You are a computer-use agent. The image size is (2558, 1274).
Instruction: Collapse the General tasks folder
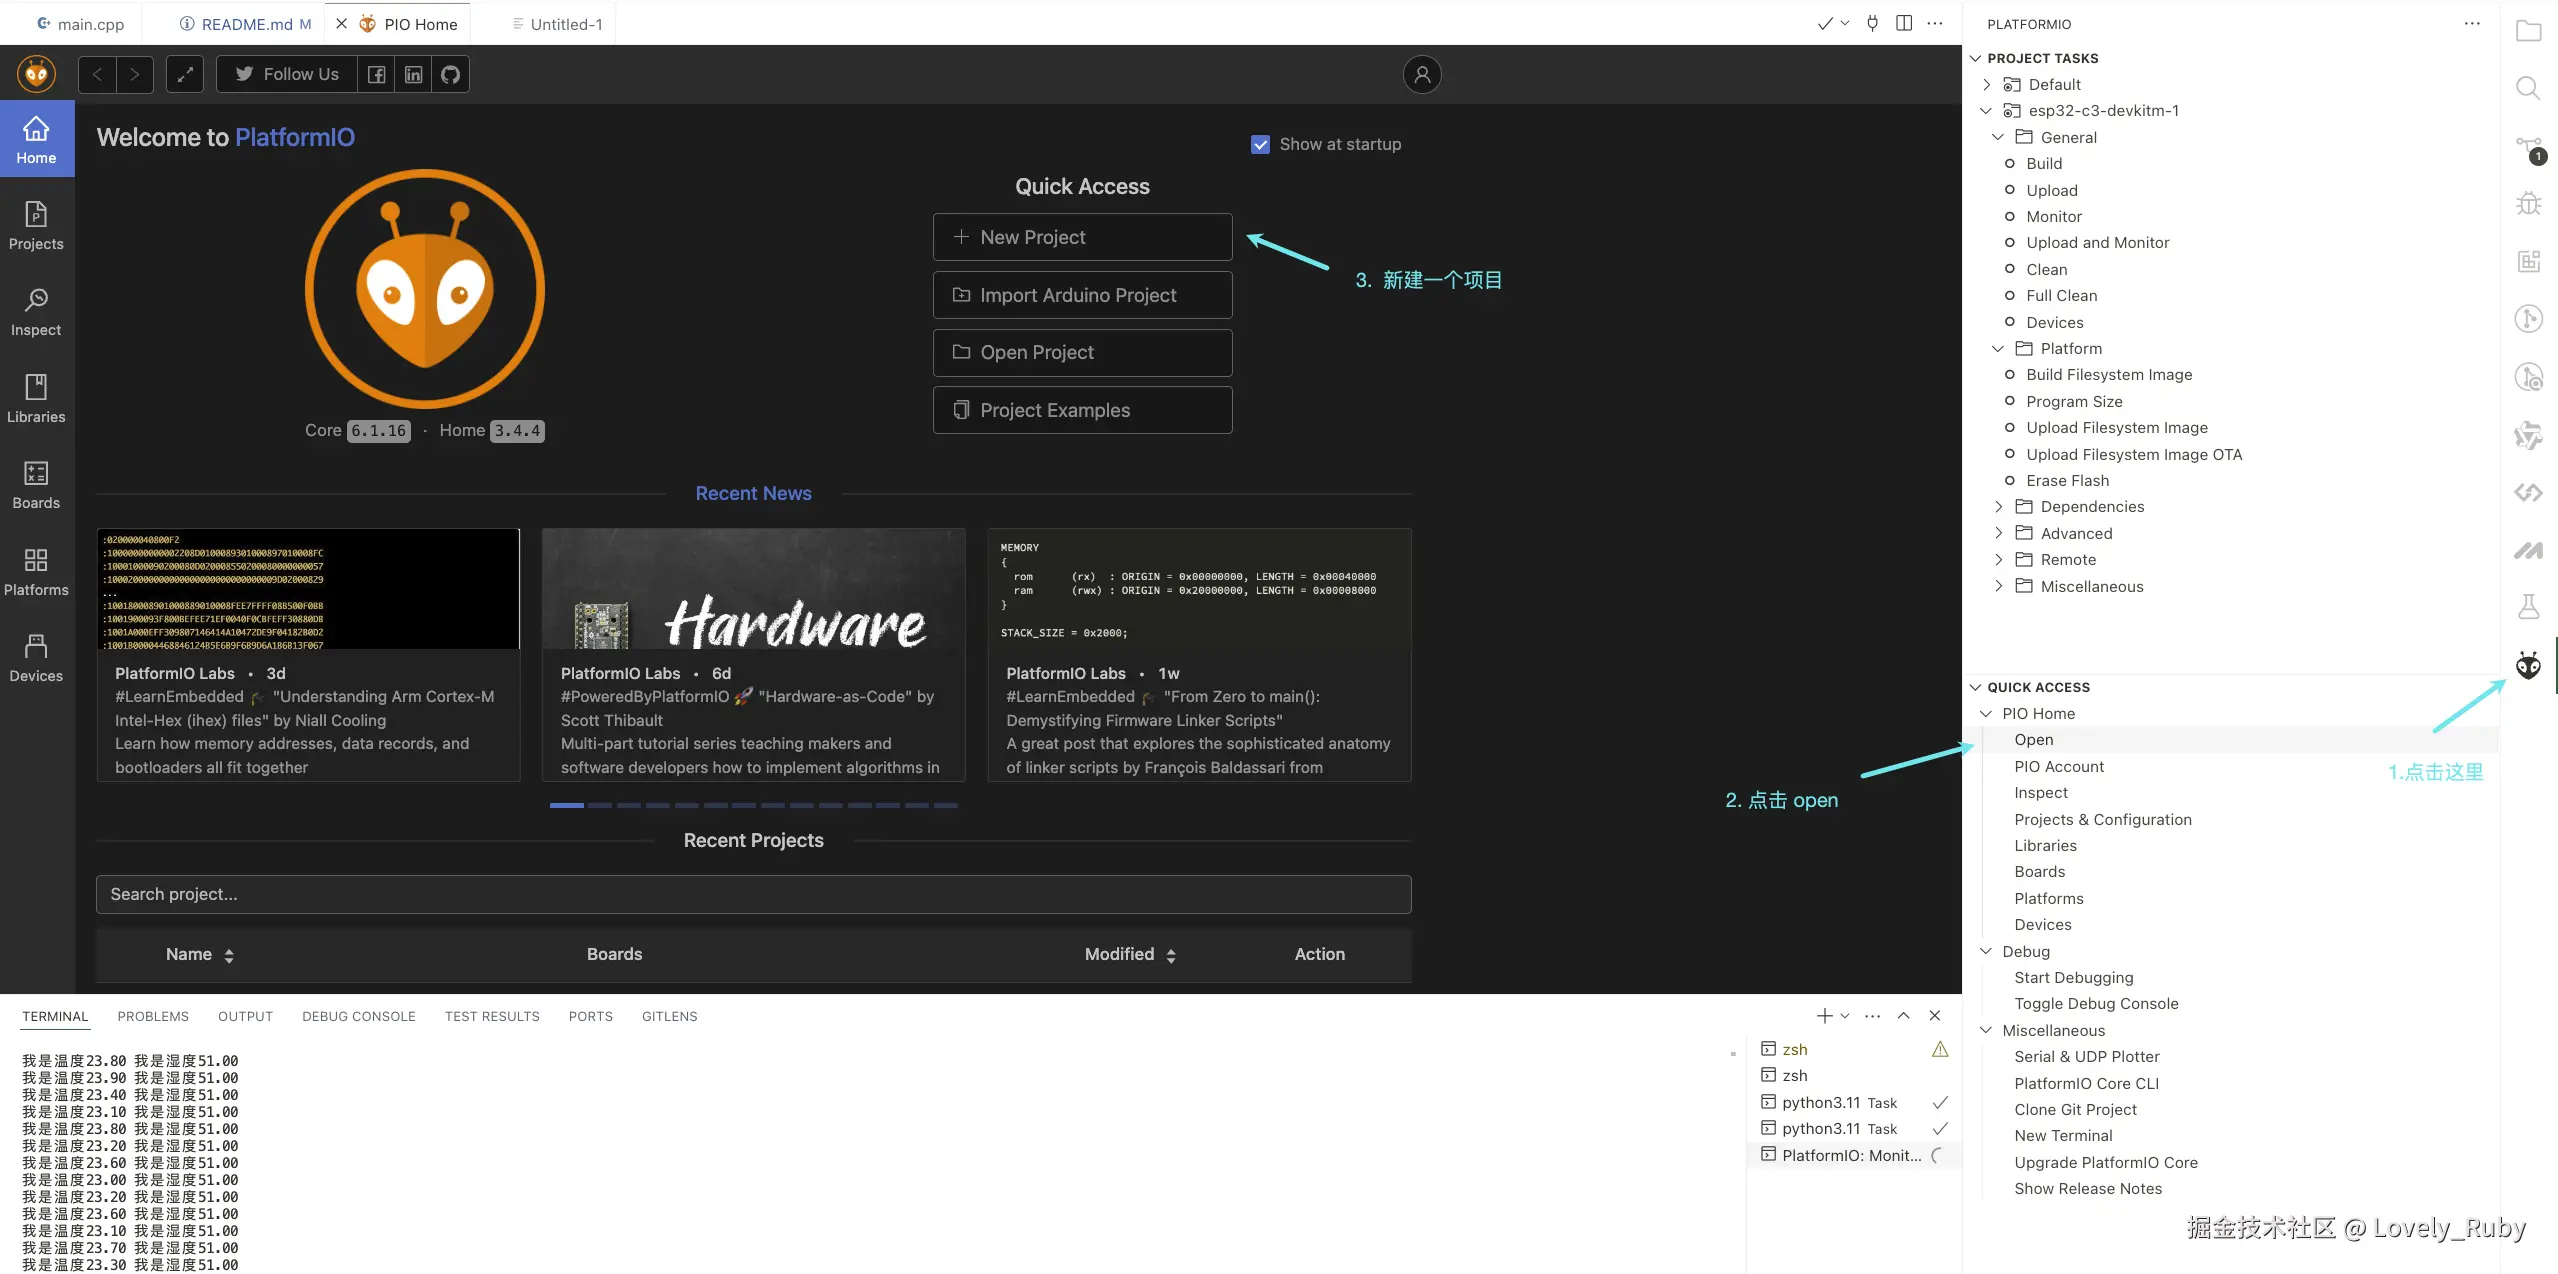[2067, 138]
